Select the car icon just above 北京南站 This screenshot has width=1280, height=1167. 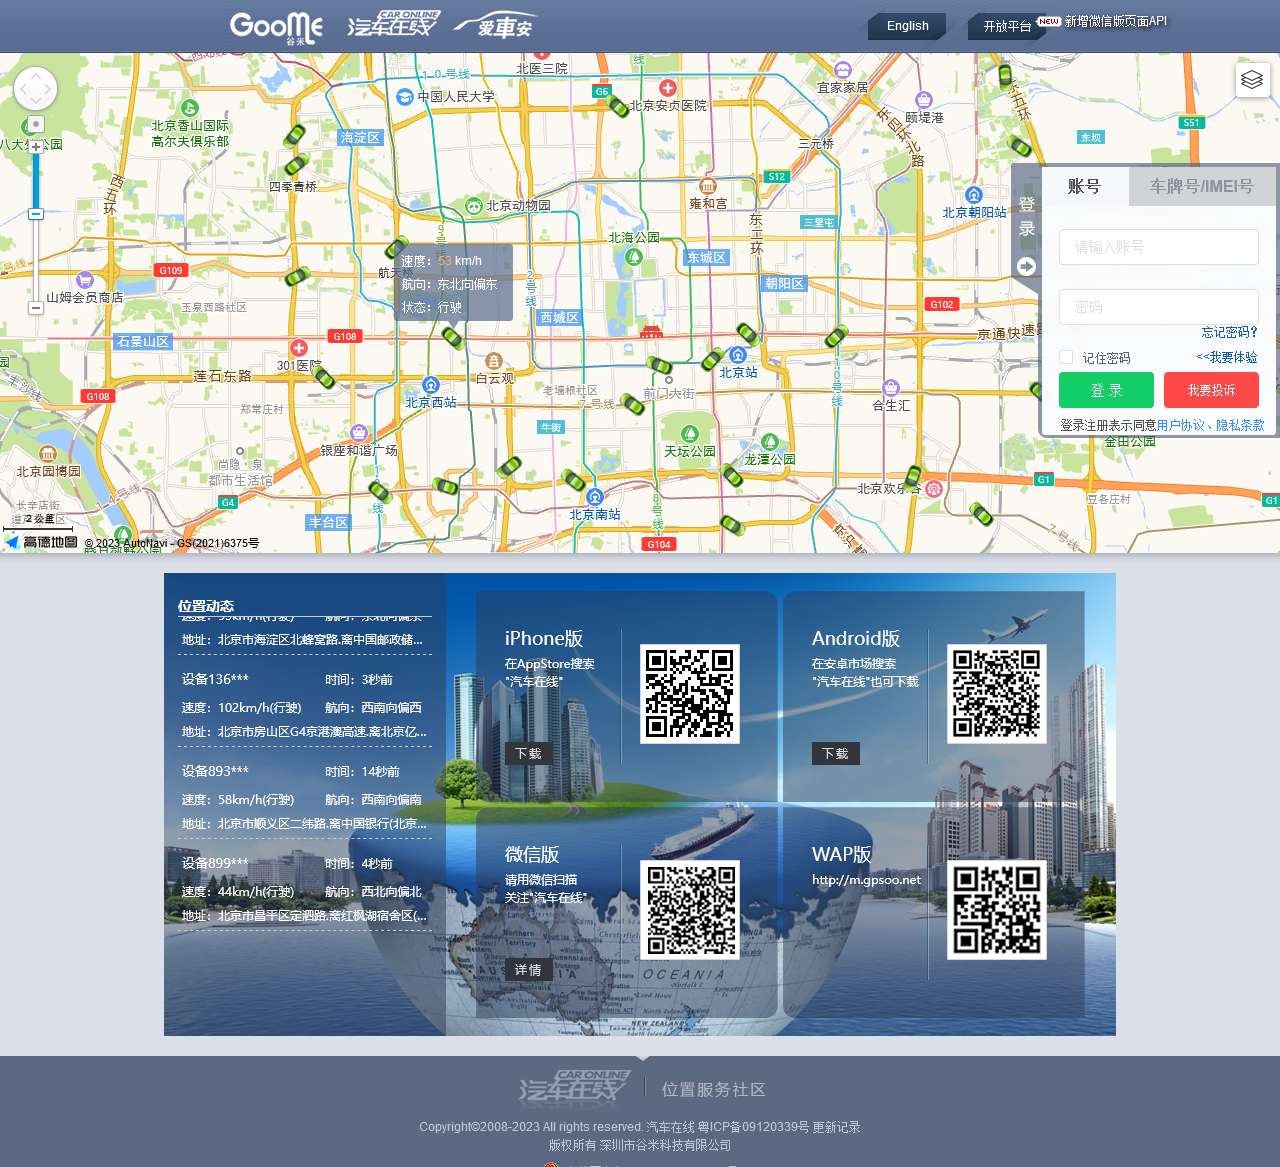(574, 481)
